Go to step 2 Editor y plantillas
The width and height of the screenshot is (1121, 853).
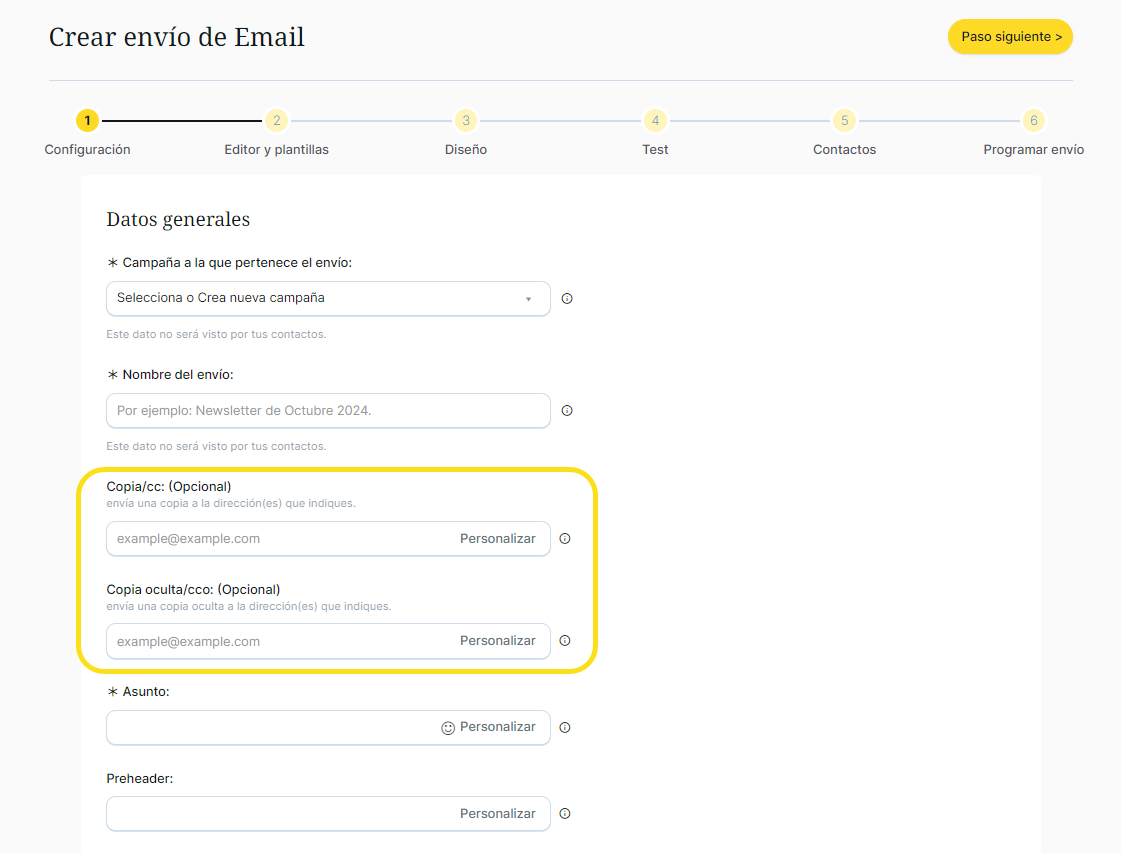coord(277,121)
